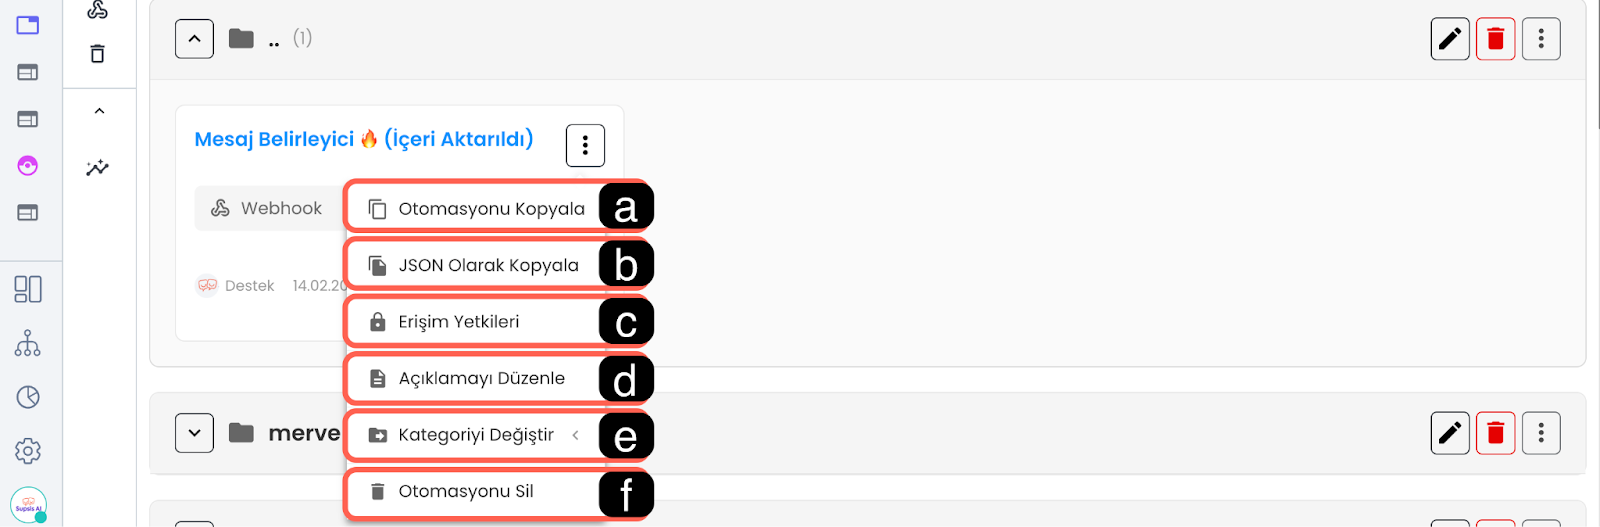
Task: Click the hierarchy tree icon in sidebar
Action: coord(28,343)
